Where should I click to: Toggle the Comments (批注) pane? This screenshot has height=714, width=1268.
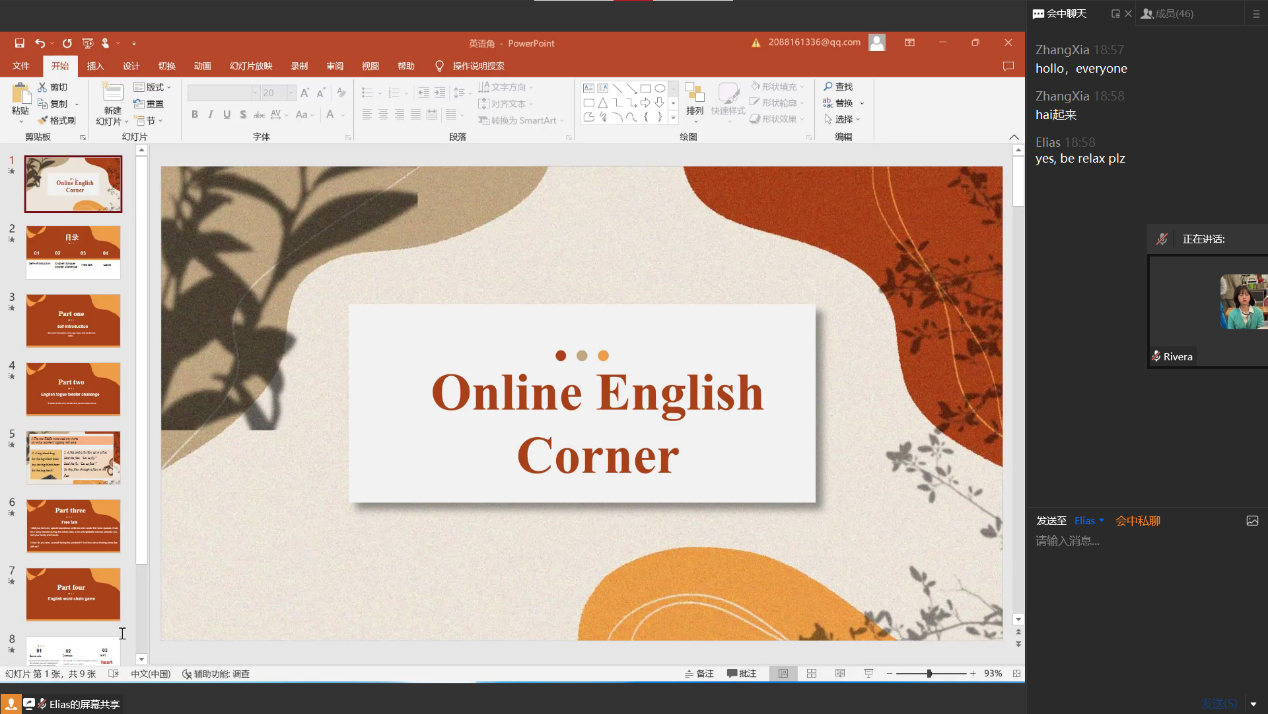[742, 674]
